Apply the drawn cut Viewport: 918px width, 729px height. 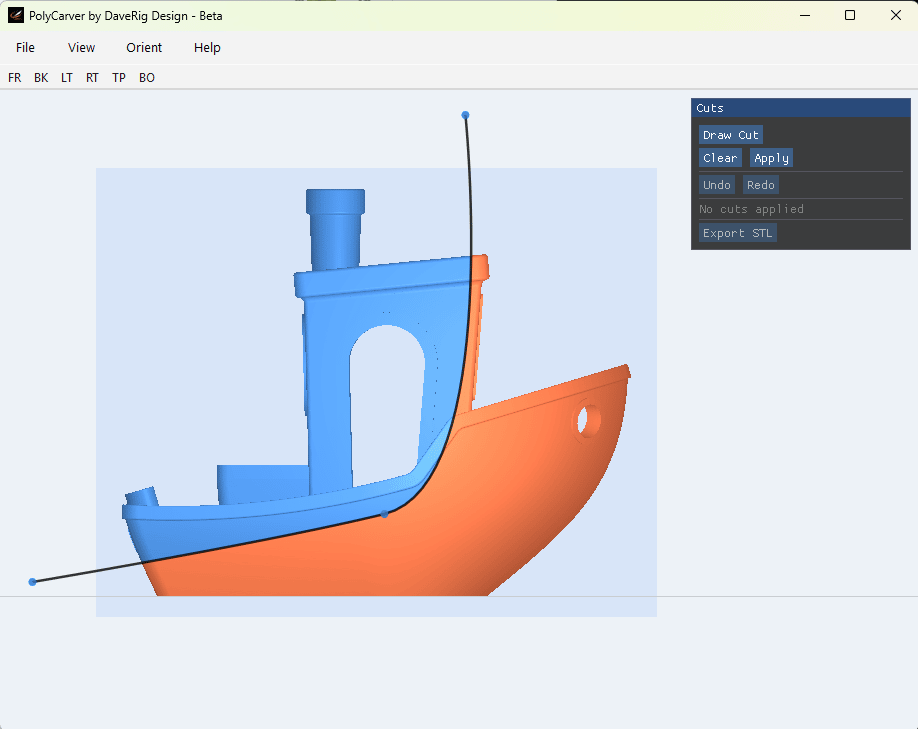[x=771, y=158]
